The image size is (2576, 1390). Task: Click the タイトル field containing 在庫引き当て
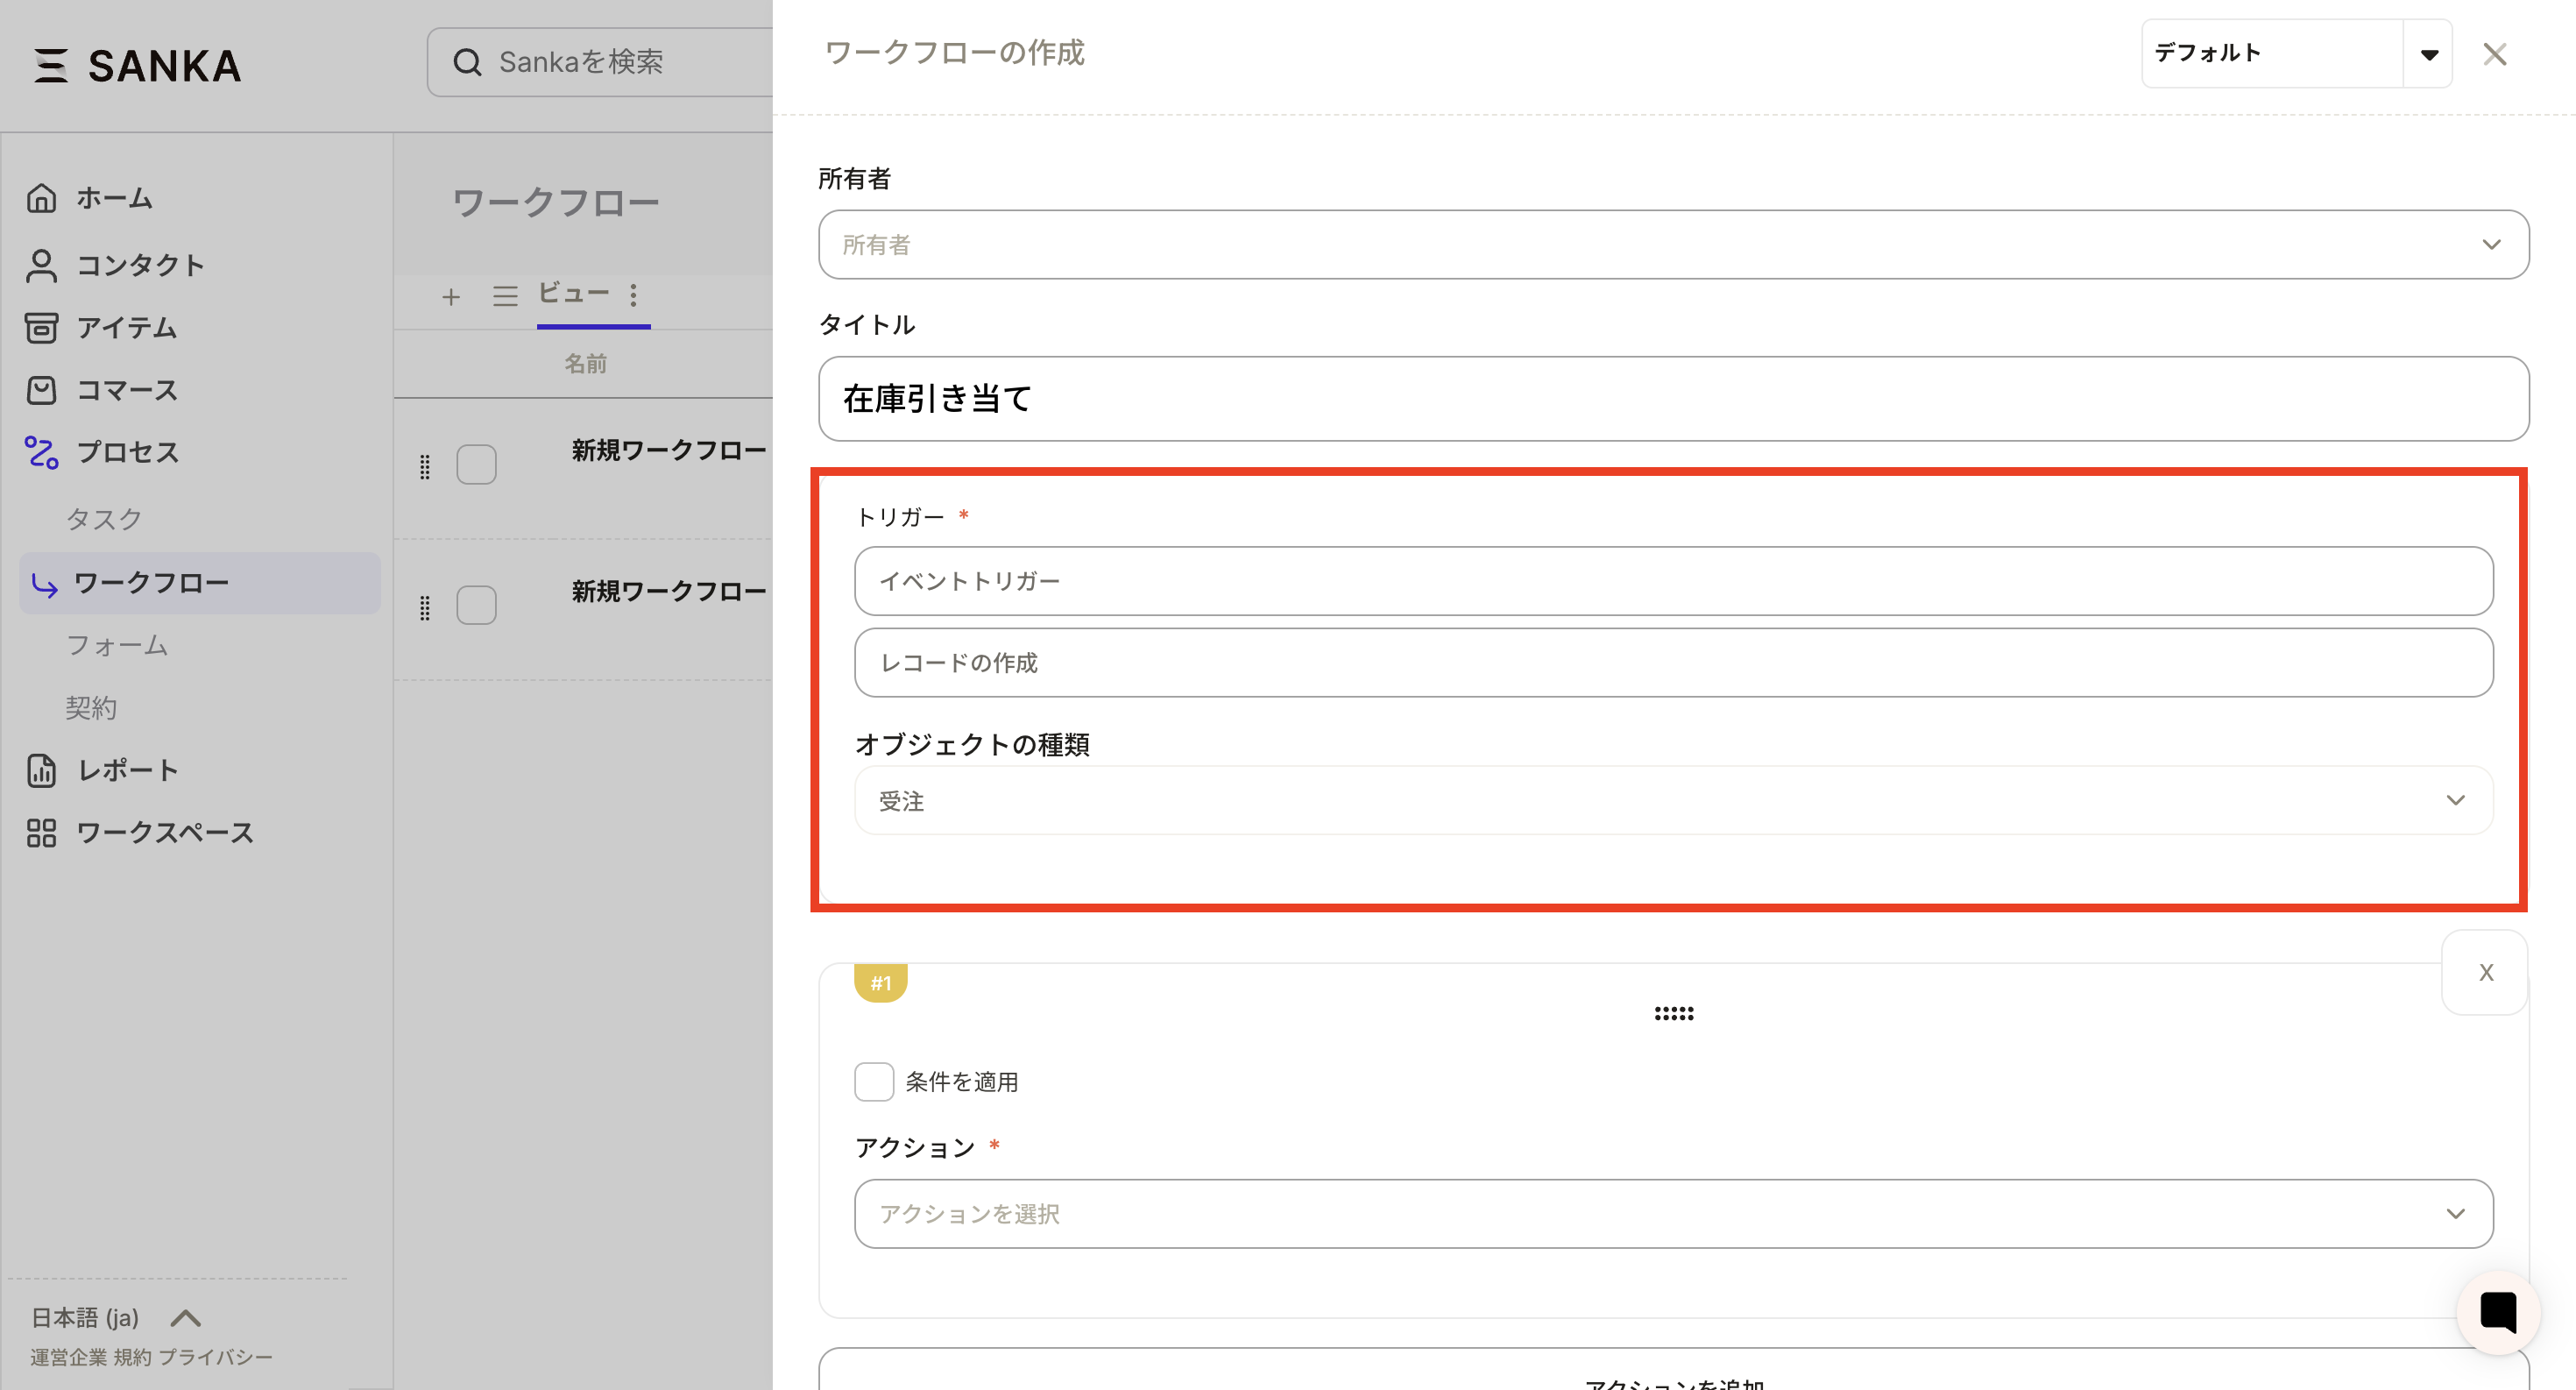1673,399
